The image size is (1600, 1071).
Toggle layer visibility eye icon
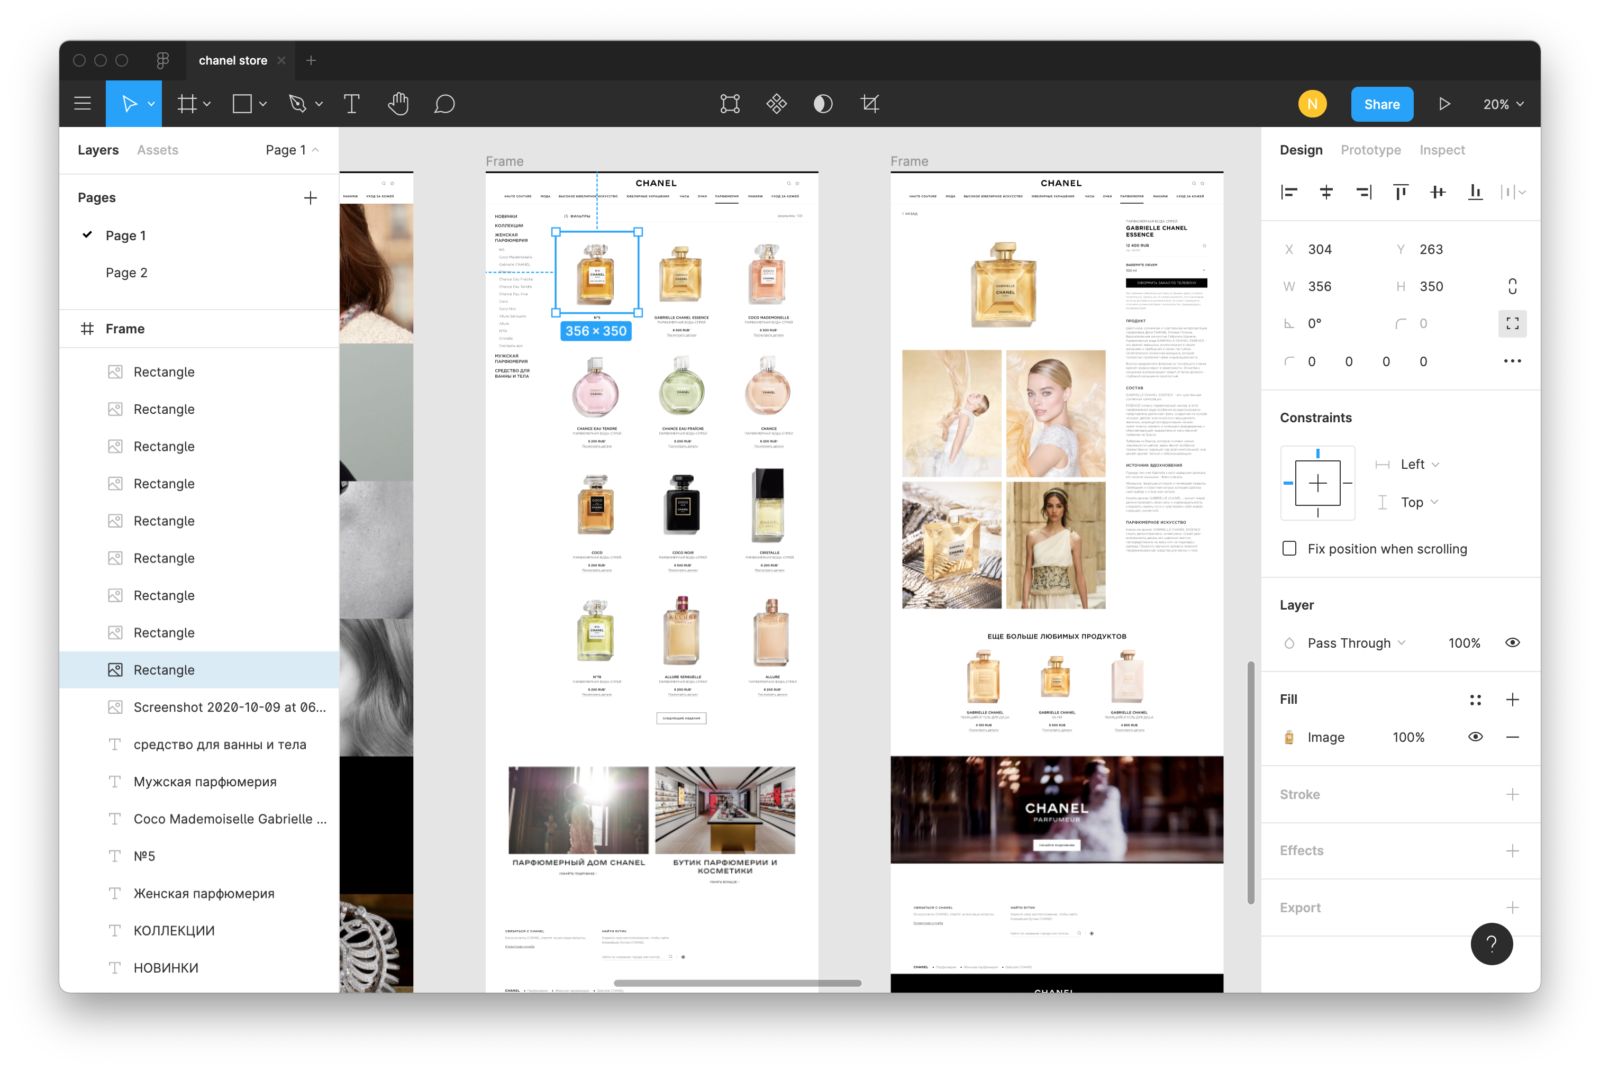1512,643
